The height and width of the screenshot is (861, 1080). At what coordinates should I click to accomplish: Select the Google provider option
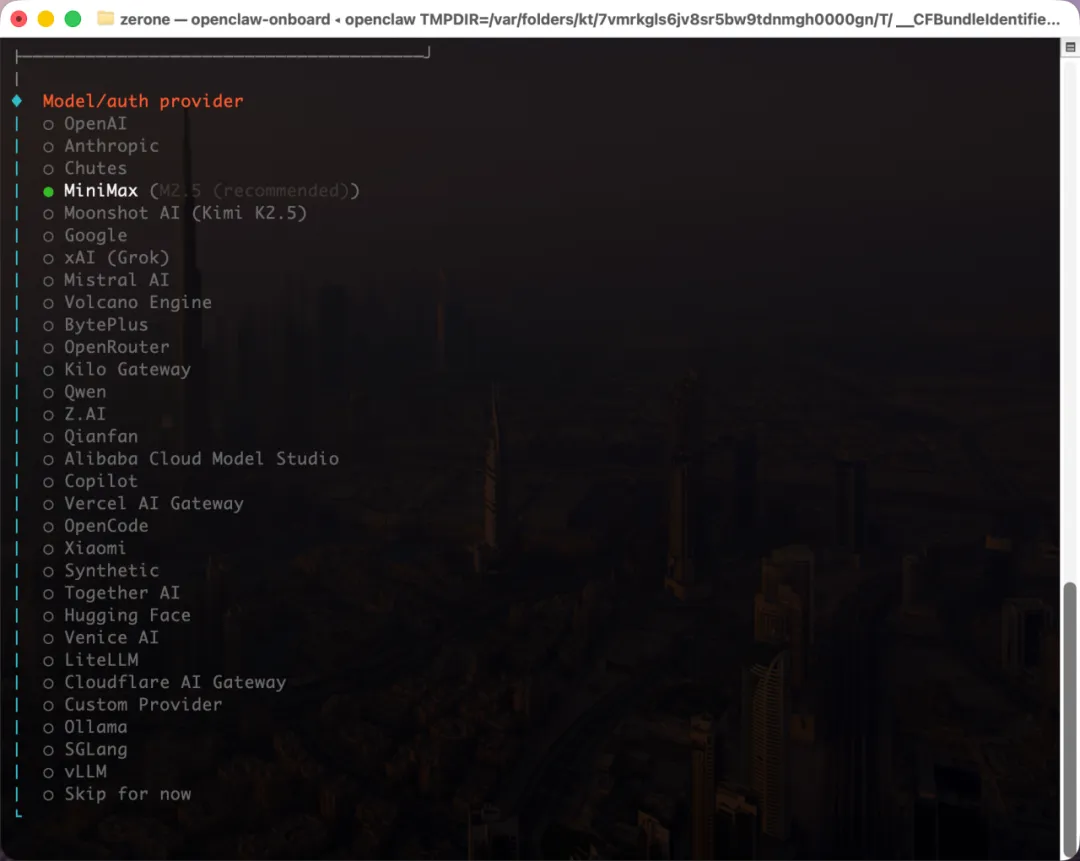pos(85,236)
